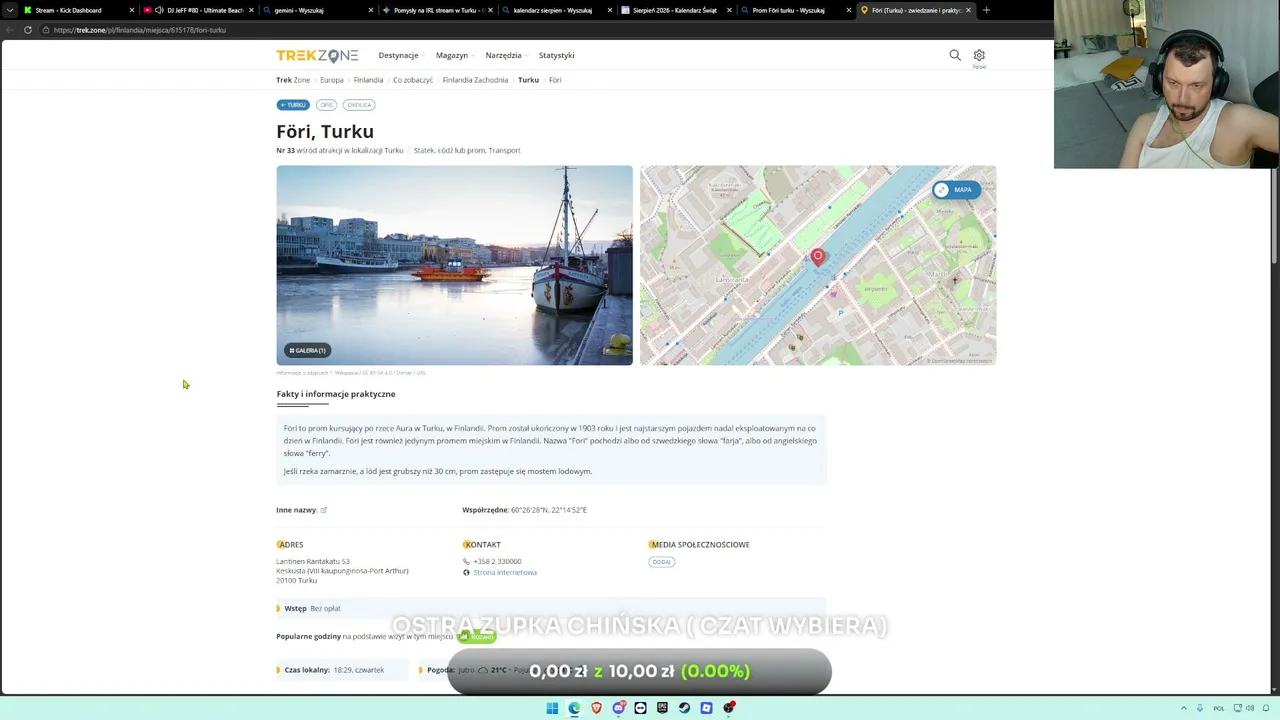The height and width of the screenshot is (720, 1280).
Task: Click the phone number +358 2 330000
Action: [497, 562]
